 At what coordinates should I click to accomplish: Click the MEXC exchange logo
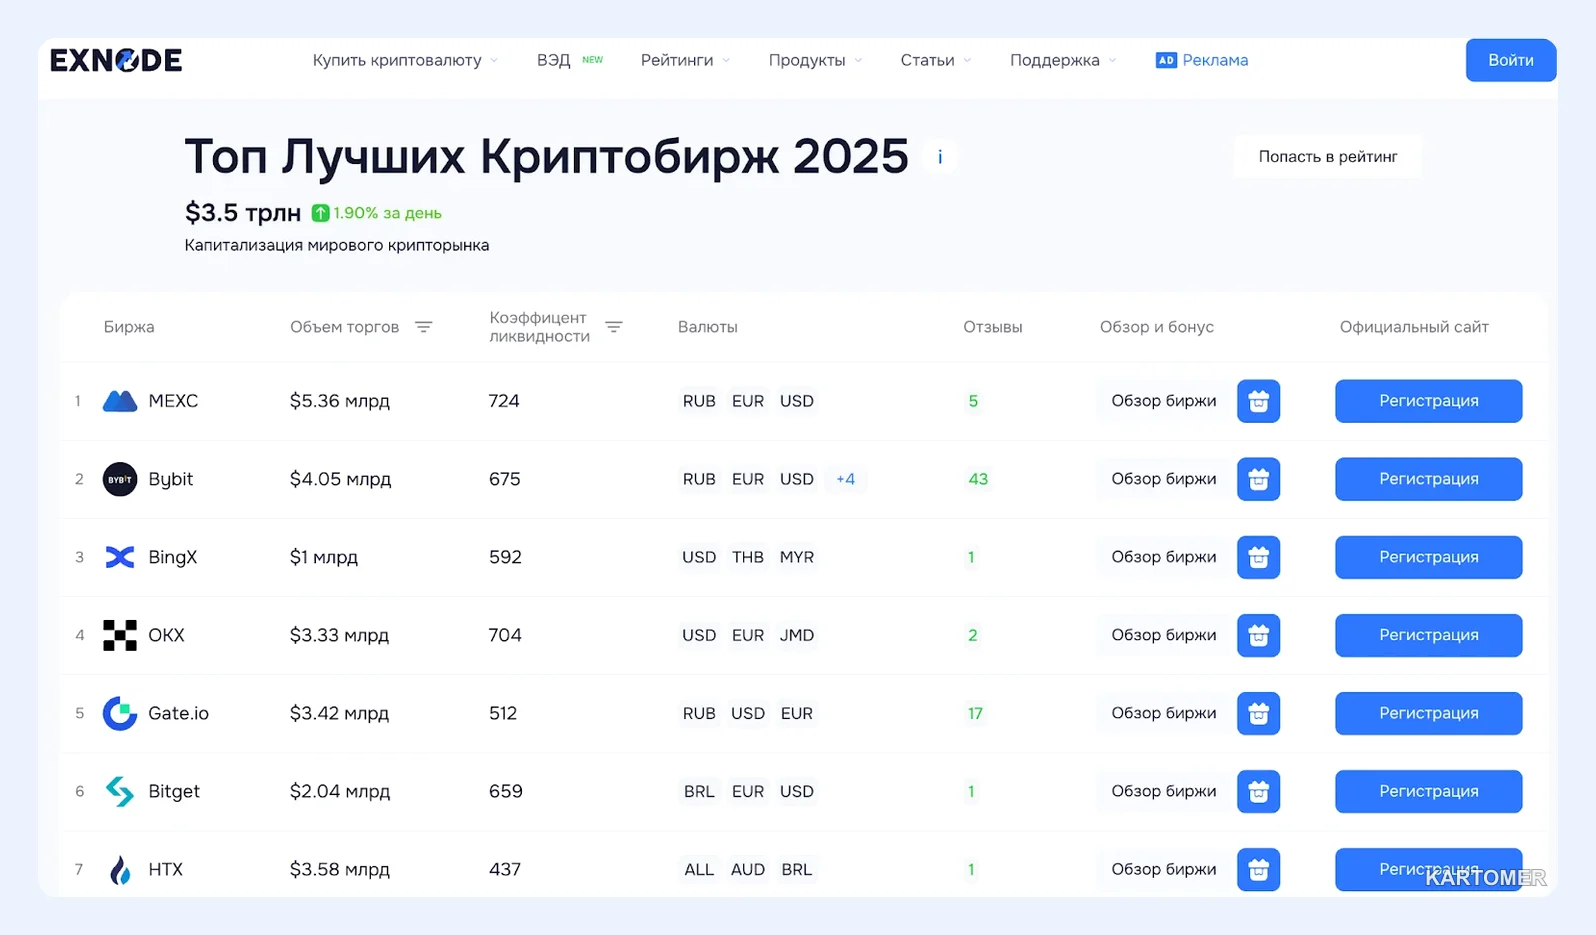(120, 401)
